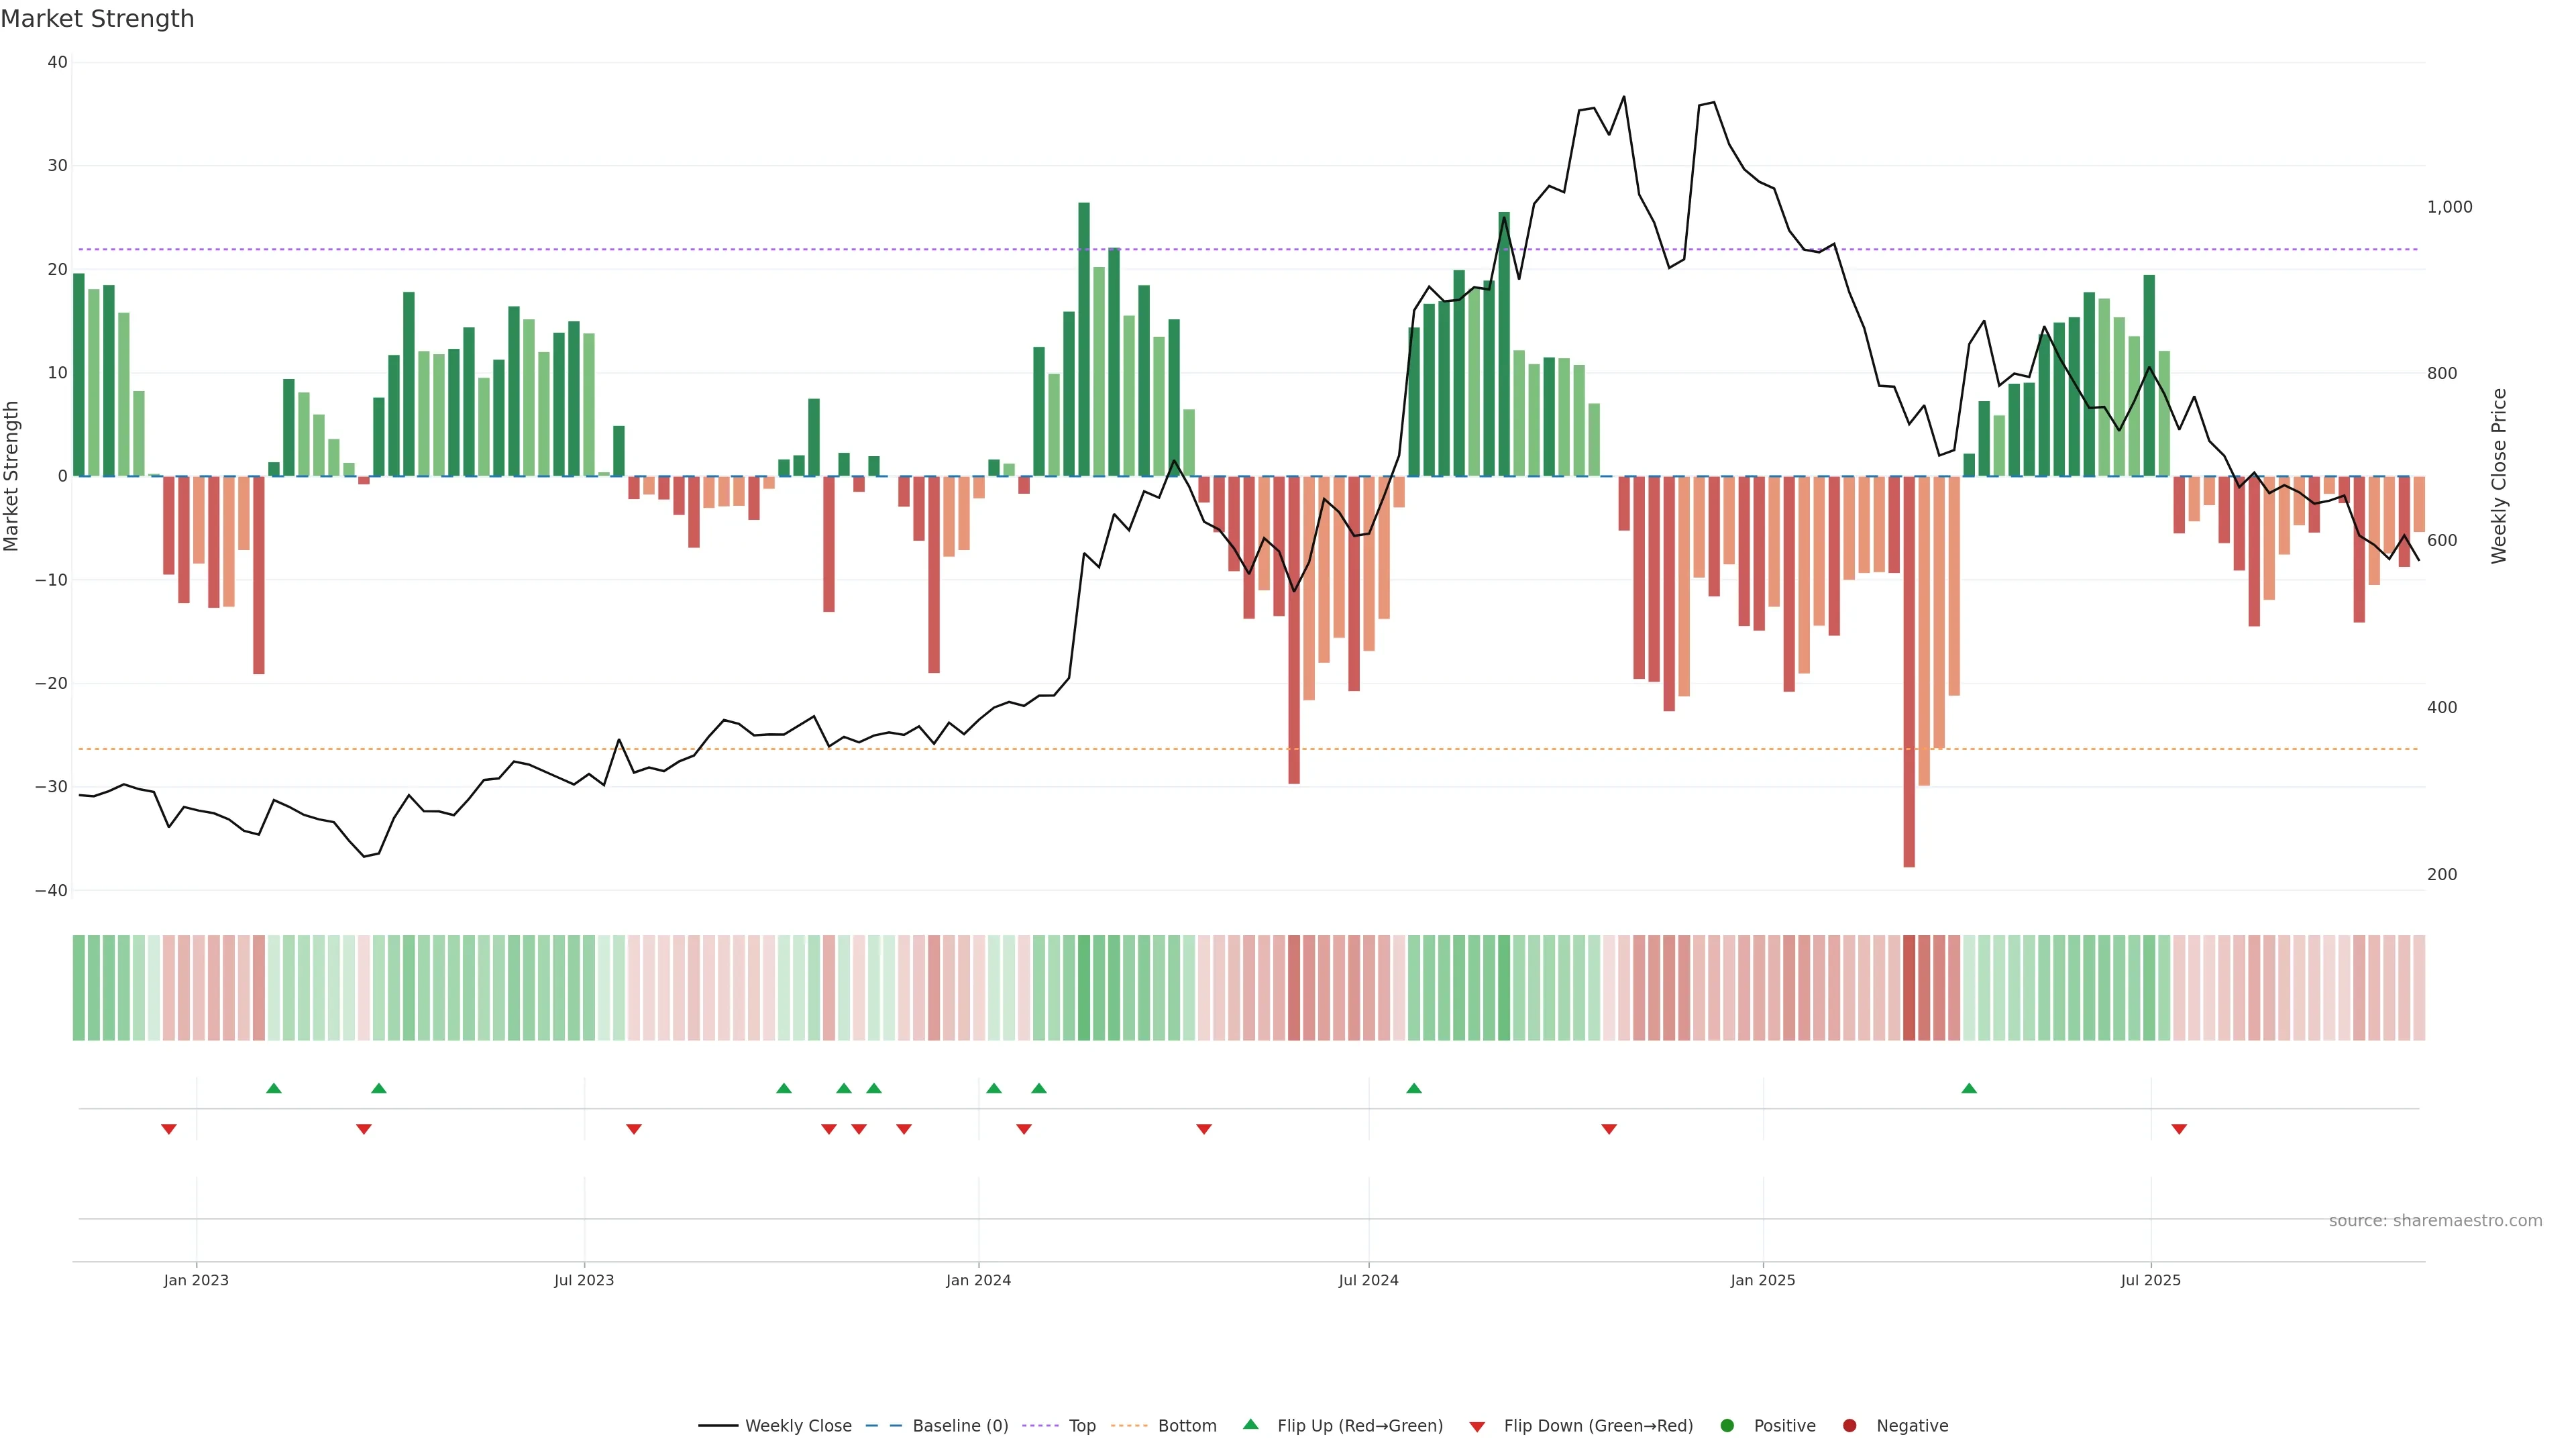Click the Flip Down red triangle legend icon
Screen dimensions: 2576x1449
pyautogui.click(x=1477, y=1427)
